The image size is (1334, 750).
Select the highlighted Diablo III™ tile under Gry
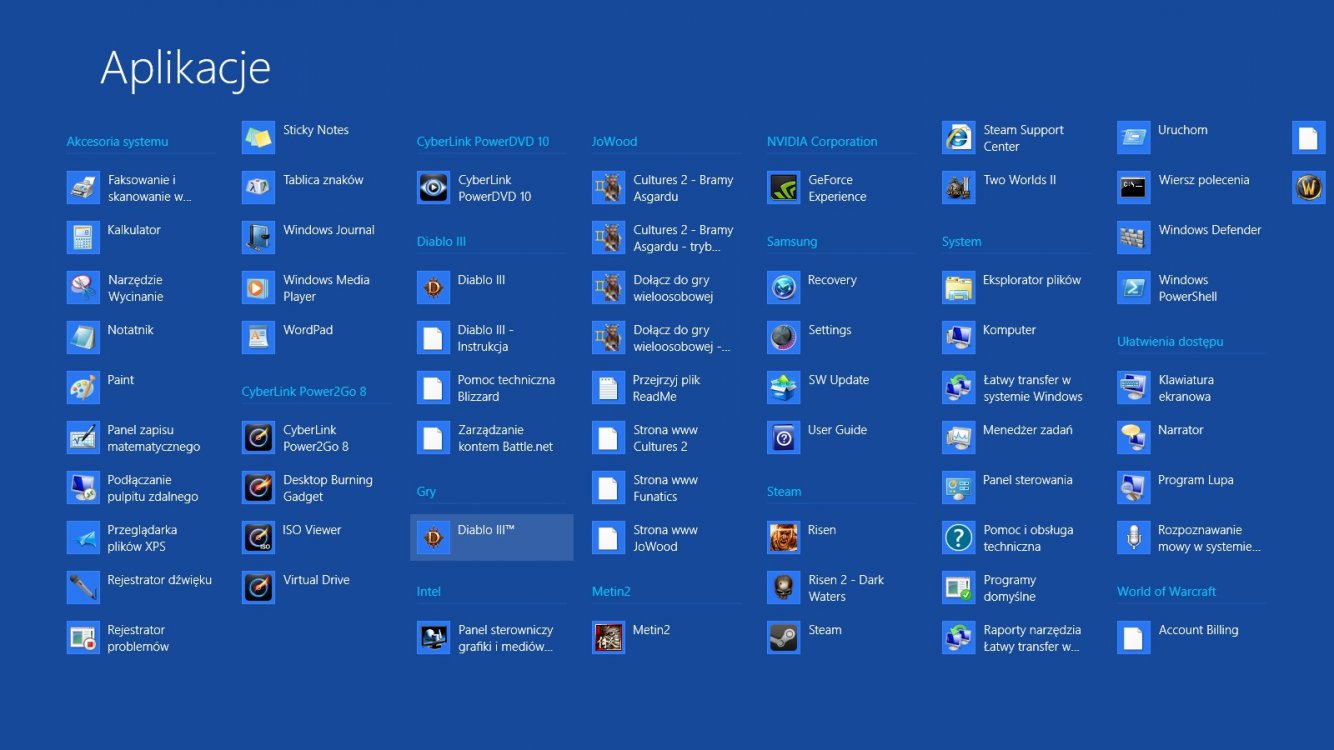coord(491,537)
